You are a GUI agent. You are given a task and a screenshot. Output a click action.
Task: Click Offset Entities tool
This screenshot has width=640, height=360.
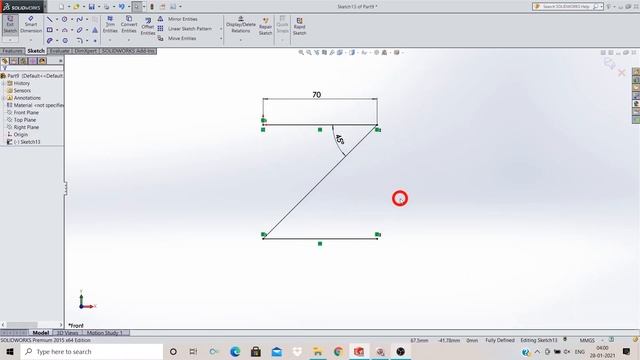(x=148, y=27)
